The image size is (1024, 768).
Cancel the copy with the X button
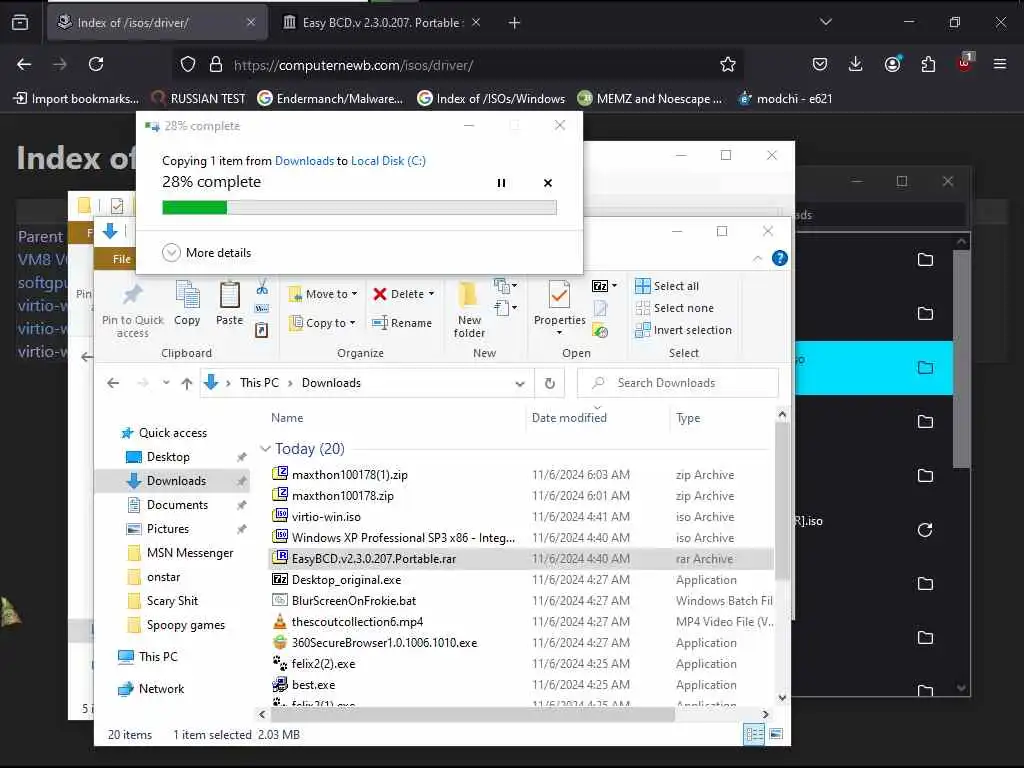point(548,183)
